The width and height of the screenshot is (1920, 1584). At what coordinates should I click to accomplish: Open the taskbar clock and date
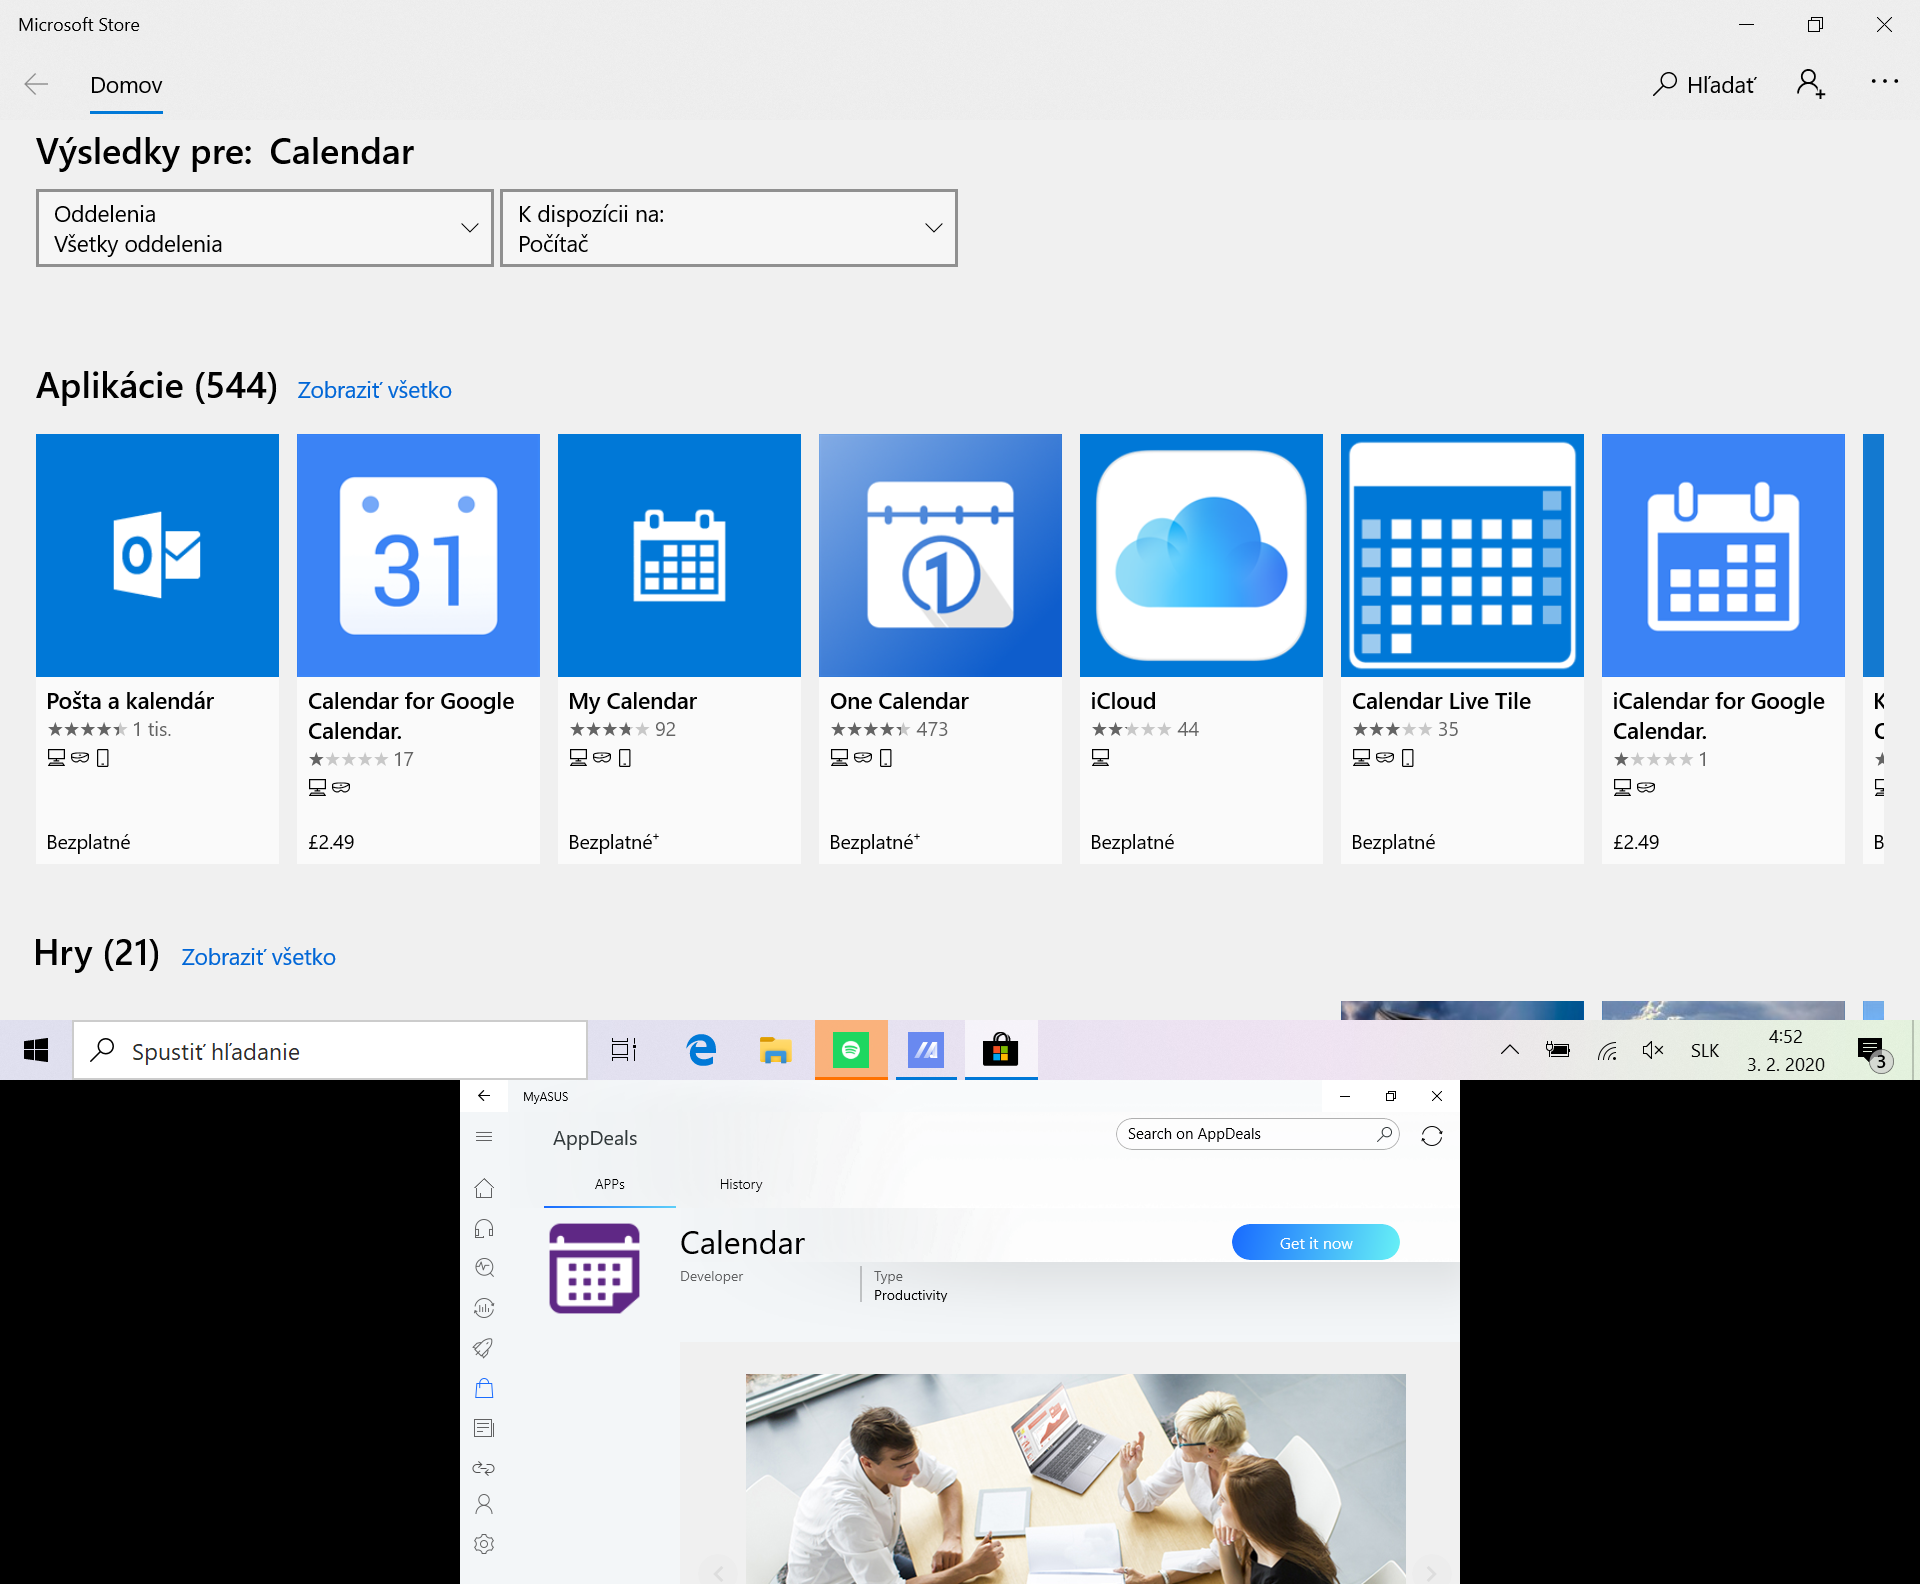click(1786, 1050)
